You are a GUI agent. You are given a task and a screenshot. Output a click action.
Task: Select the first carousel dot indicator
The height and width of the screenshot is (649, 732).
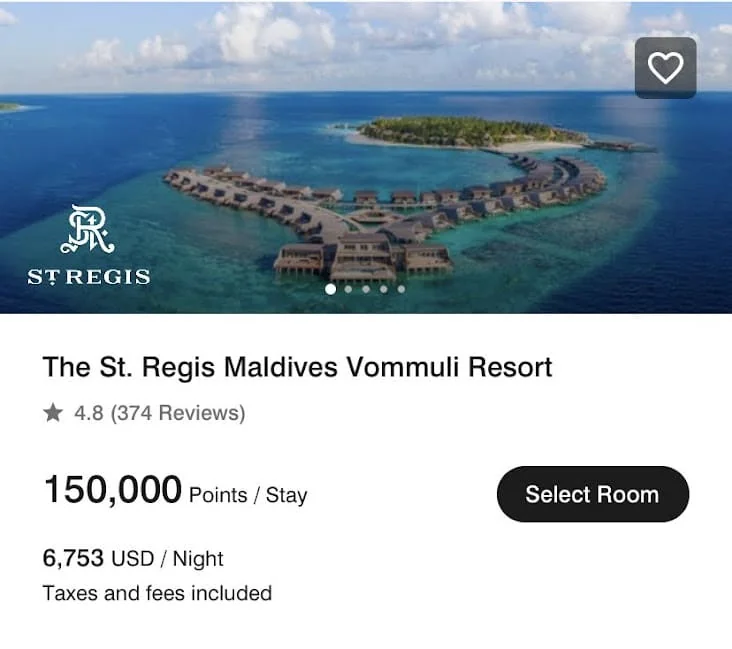[330, 289]
